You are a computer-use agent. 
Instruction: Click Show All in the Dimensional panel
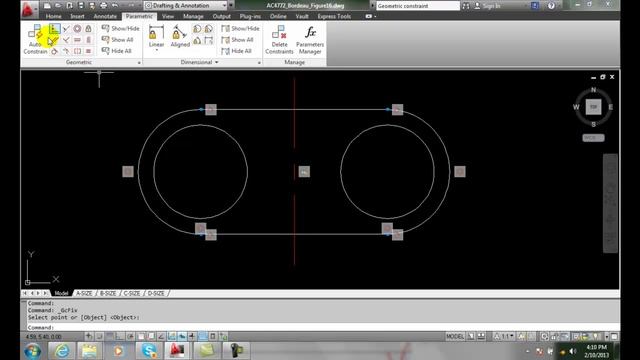click(237, 40)
